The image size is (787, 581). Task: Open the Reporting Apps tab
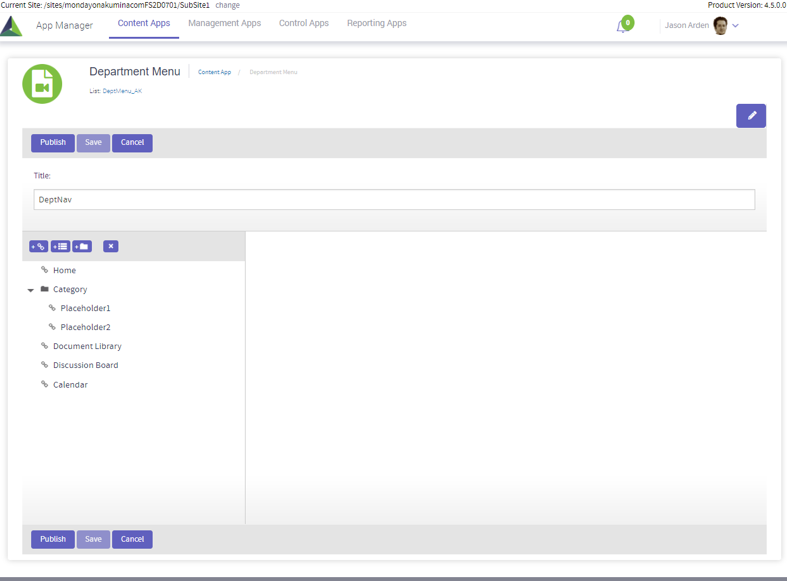tap(376, 23)
